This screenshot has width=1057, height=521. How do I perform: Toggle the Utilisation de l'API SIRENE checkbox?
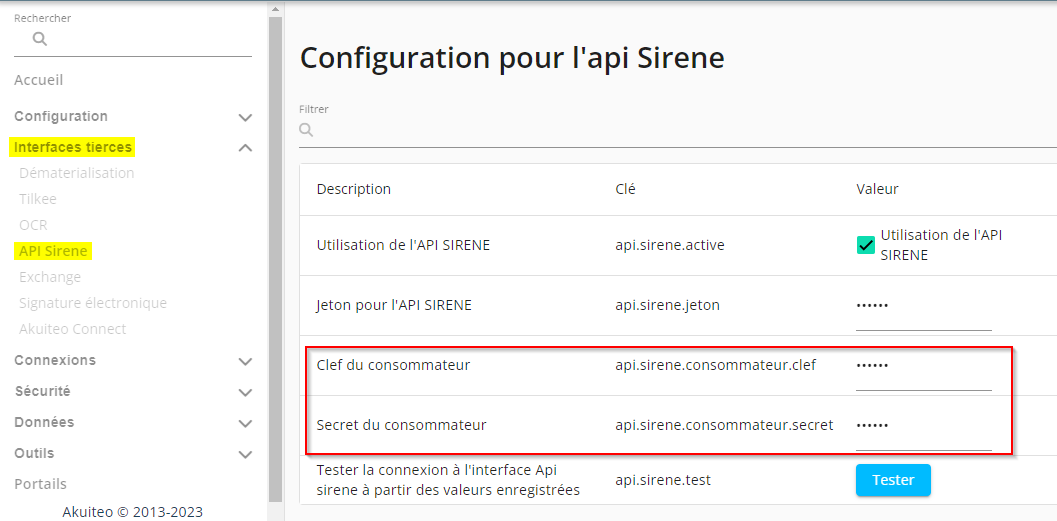coord(866,245)
